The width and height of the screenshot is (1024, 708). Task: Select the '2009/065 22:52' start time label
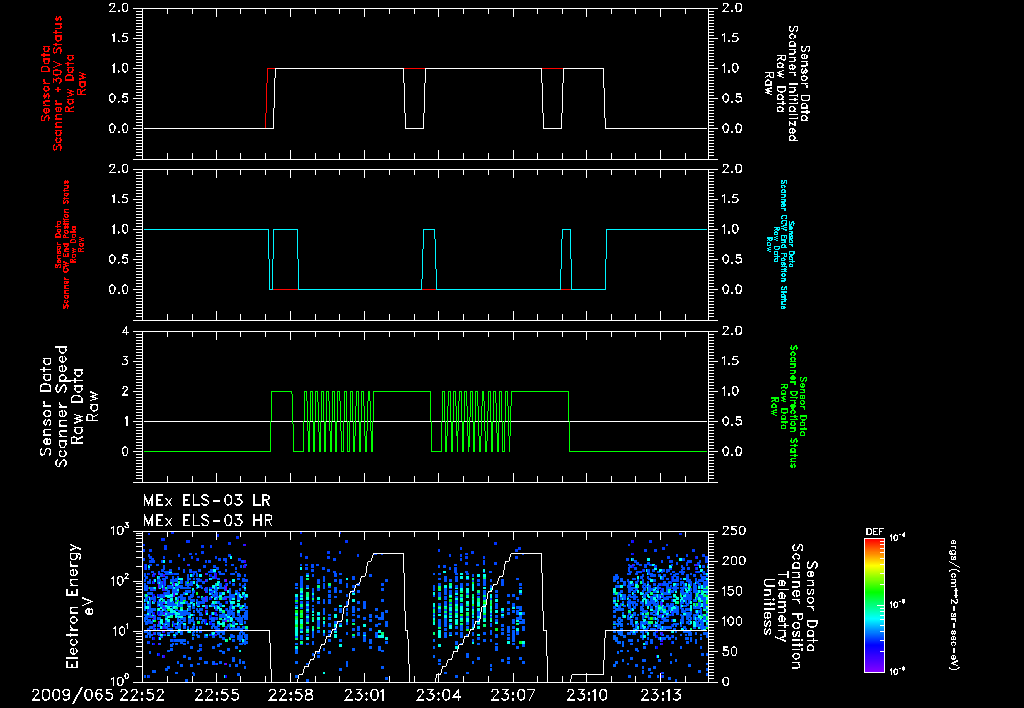point(98,695)
